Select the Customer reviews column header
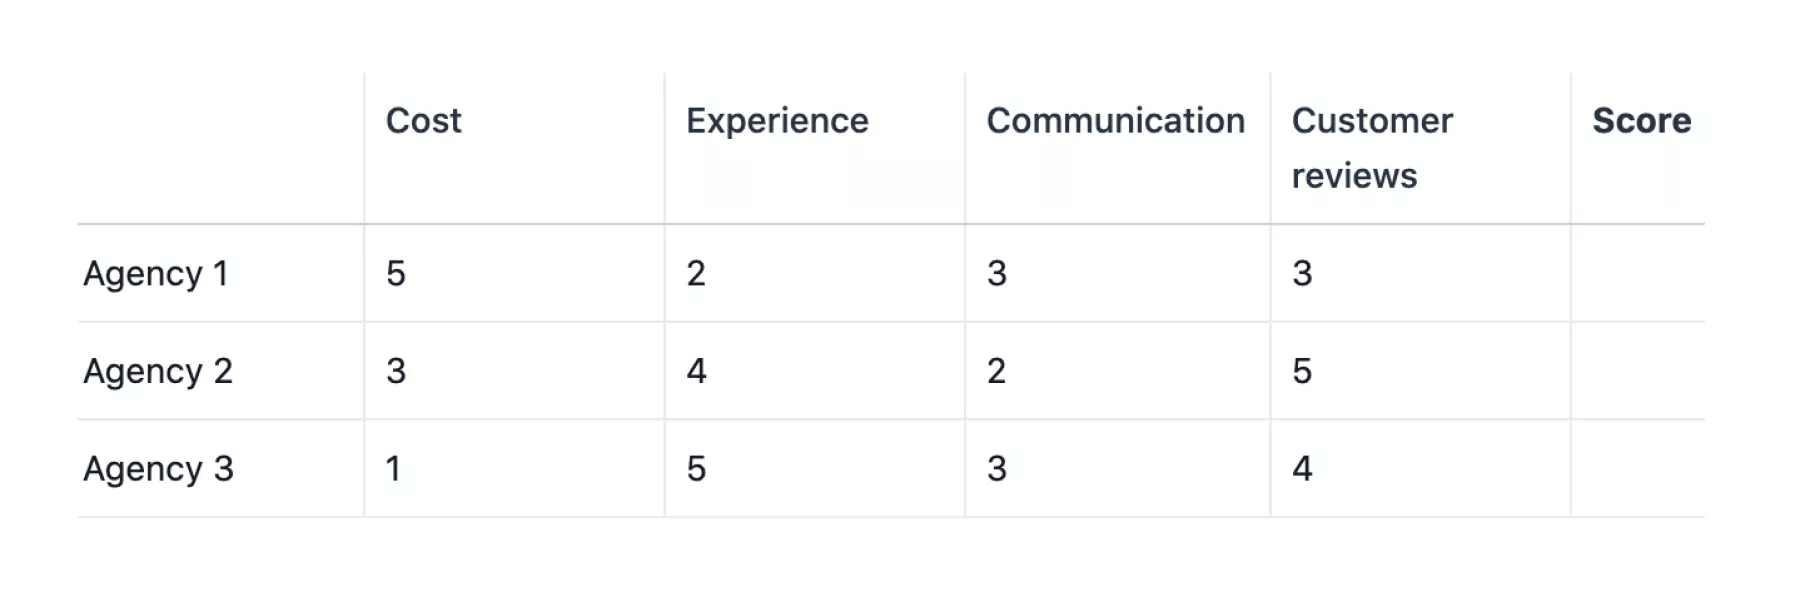 [x=1372, y=148]
